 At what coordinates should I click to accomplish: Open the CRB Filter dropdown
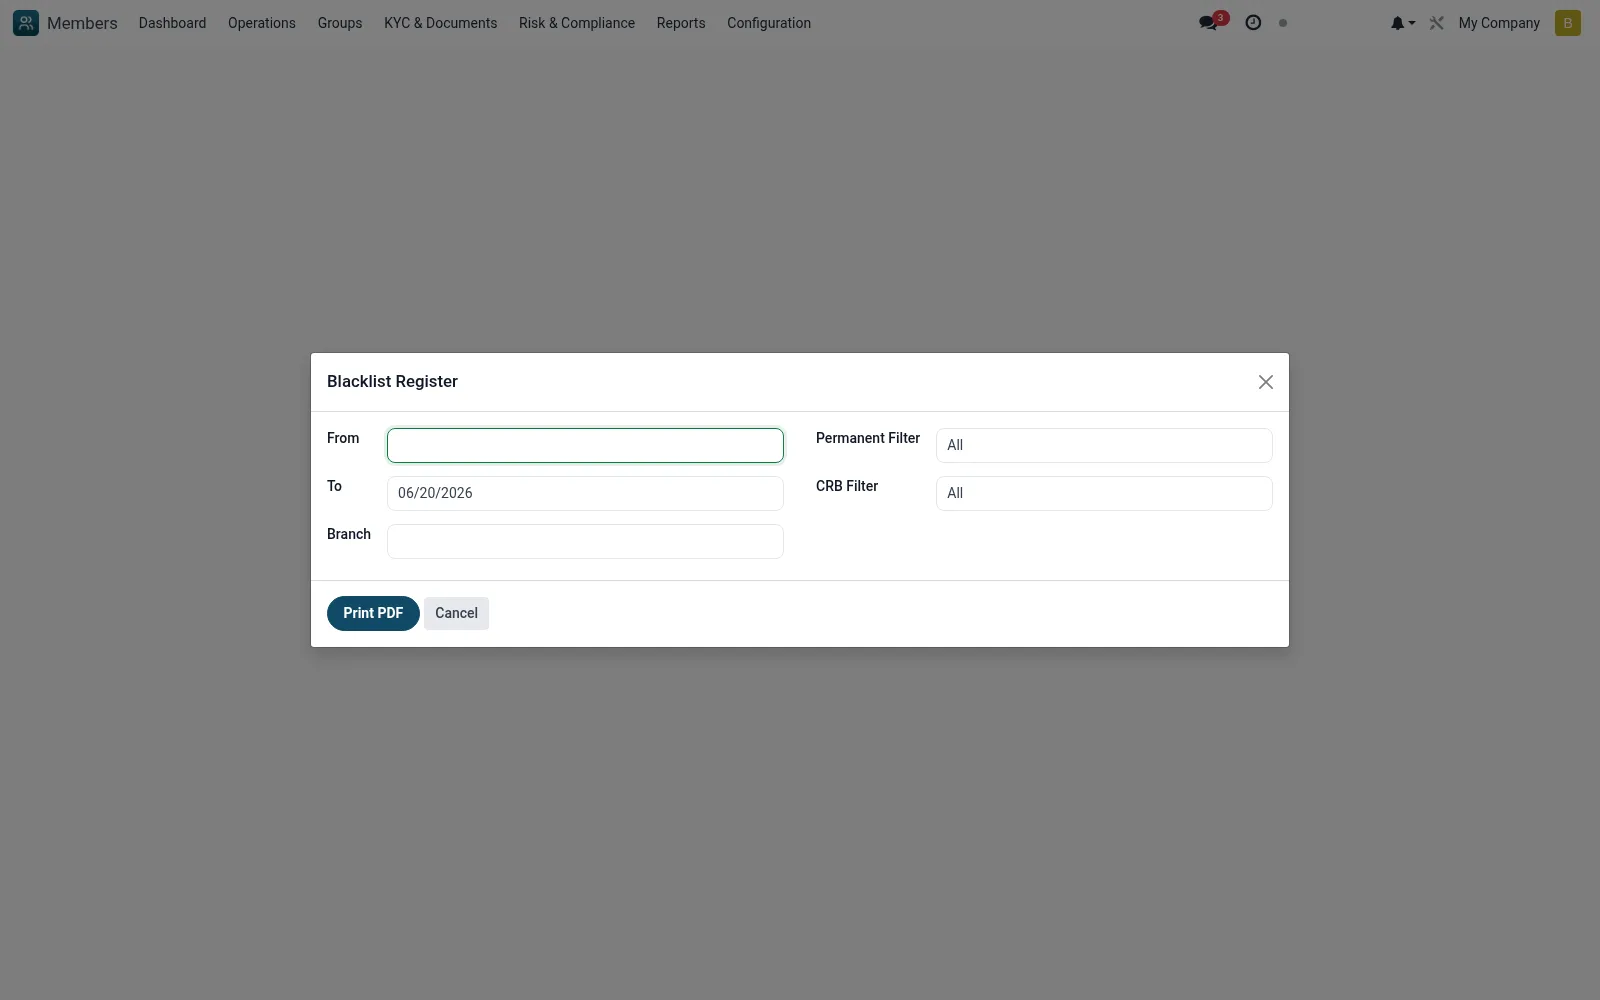point(1104,493)
